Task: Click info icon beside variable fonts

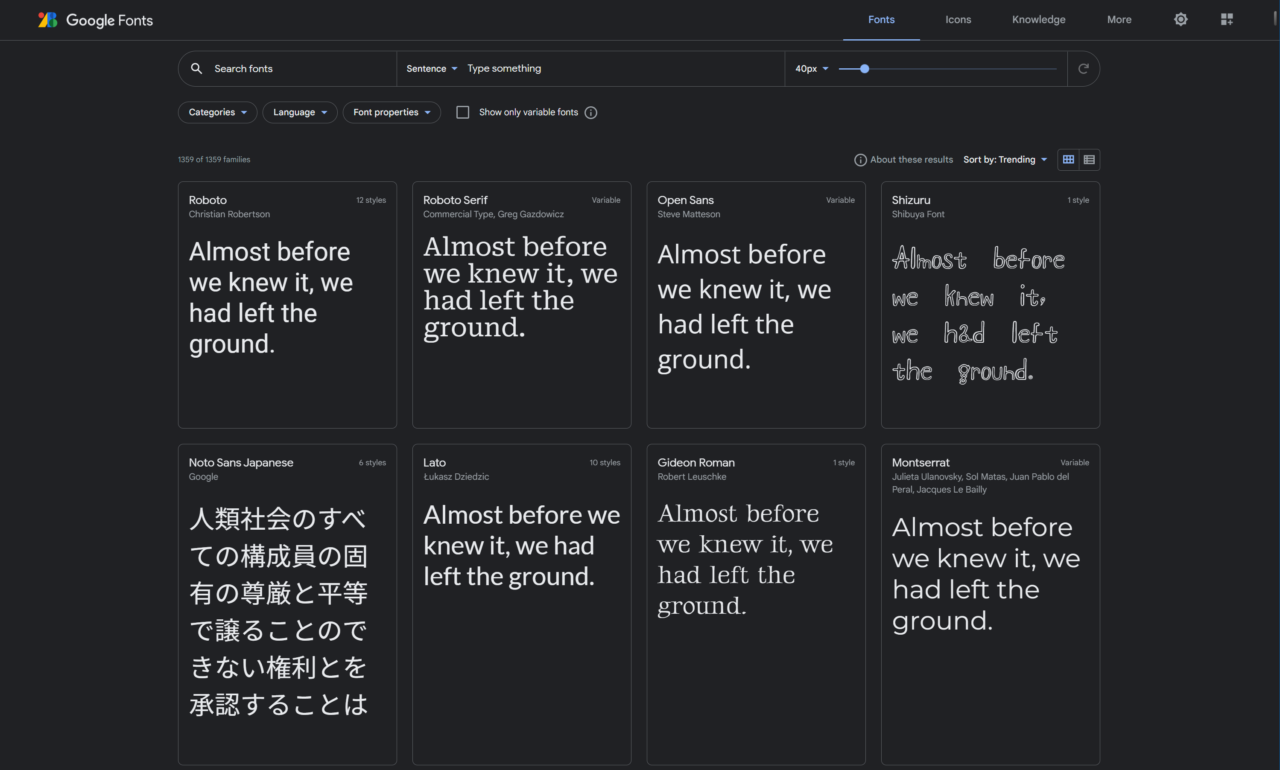Action: 591,113
